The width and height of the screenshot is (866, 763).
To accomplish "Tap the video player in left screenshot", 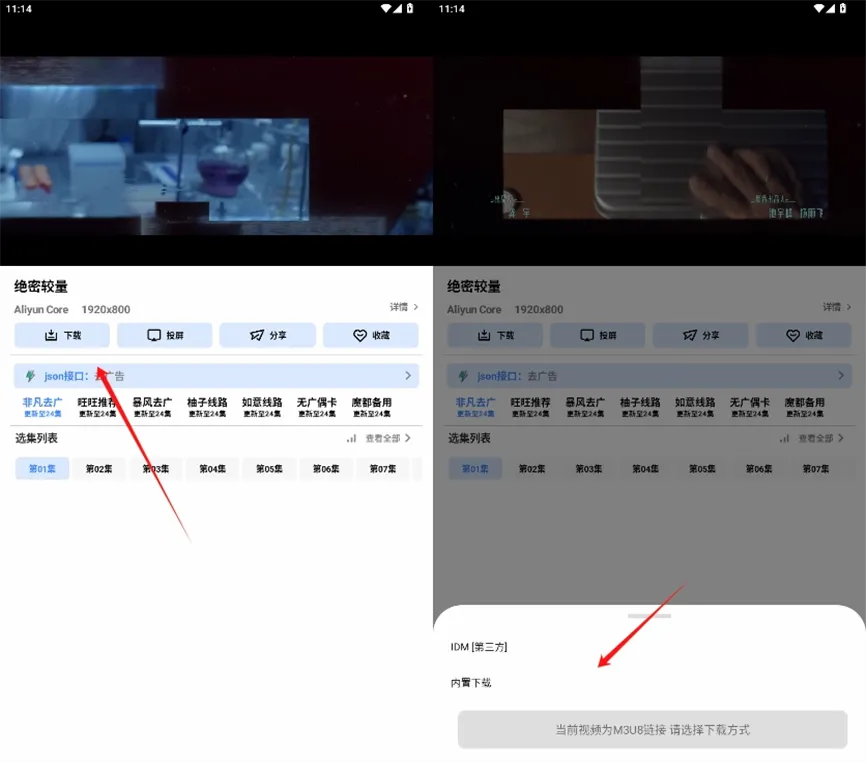I will (x=216, y=145).
